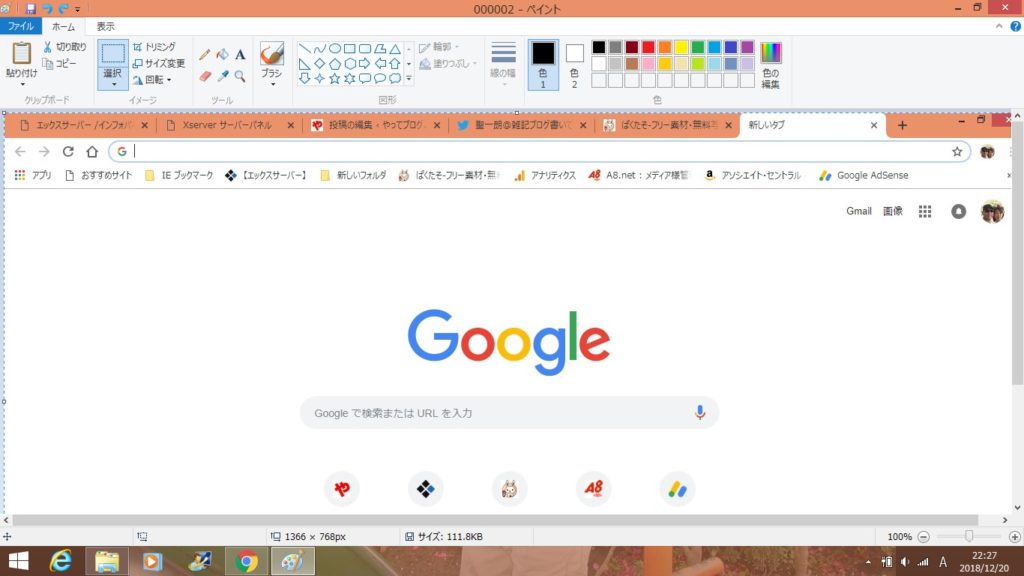1024x576 pixels.
Task: Select the Eraser tool
Action: [205, 76]
